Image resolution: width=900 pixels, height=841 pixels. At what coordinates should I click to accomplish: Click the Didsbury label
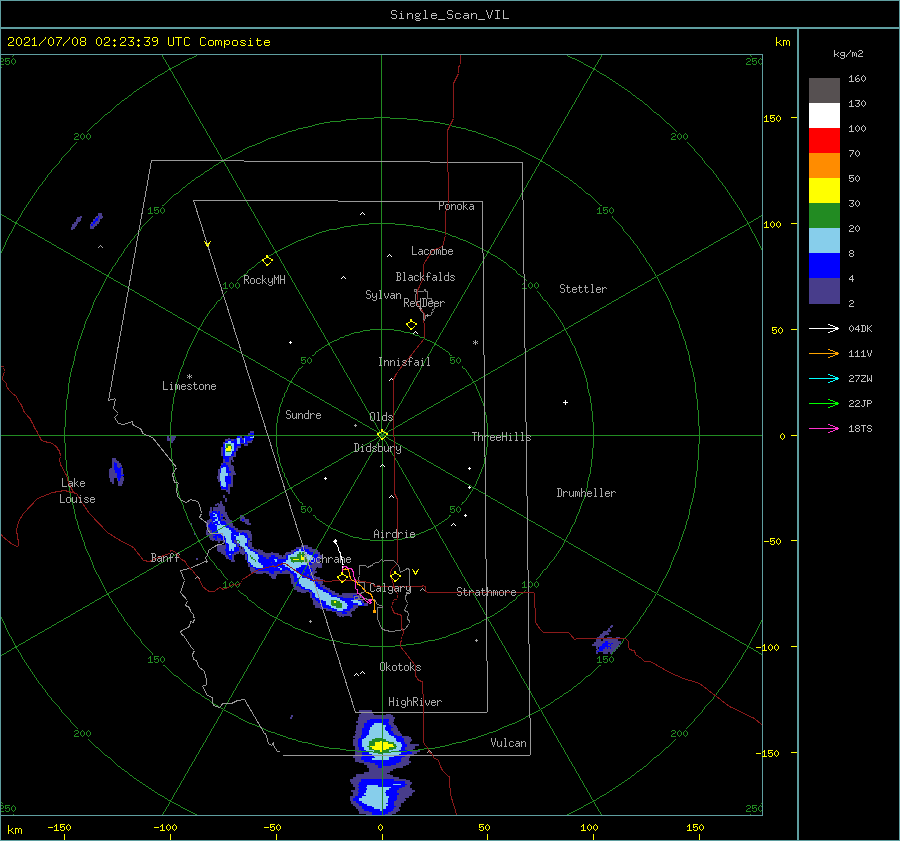click(x=377, y=448)
